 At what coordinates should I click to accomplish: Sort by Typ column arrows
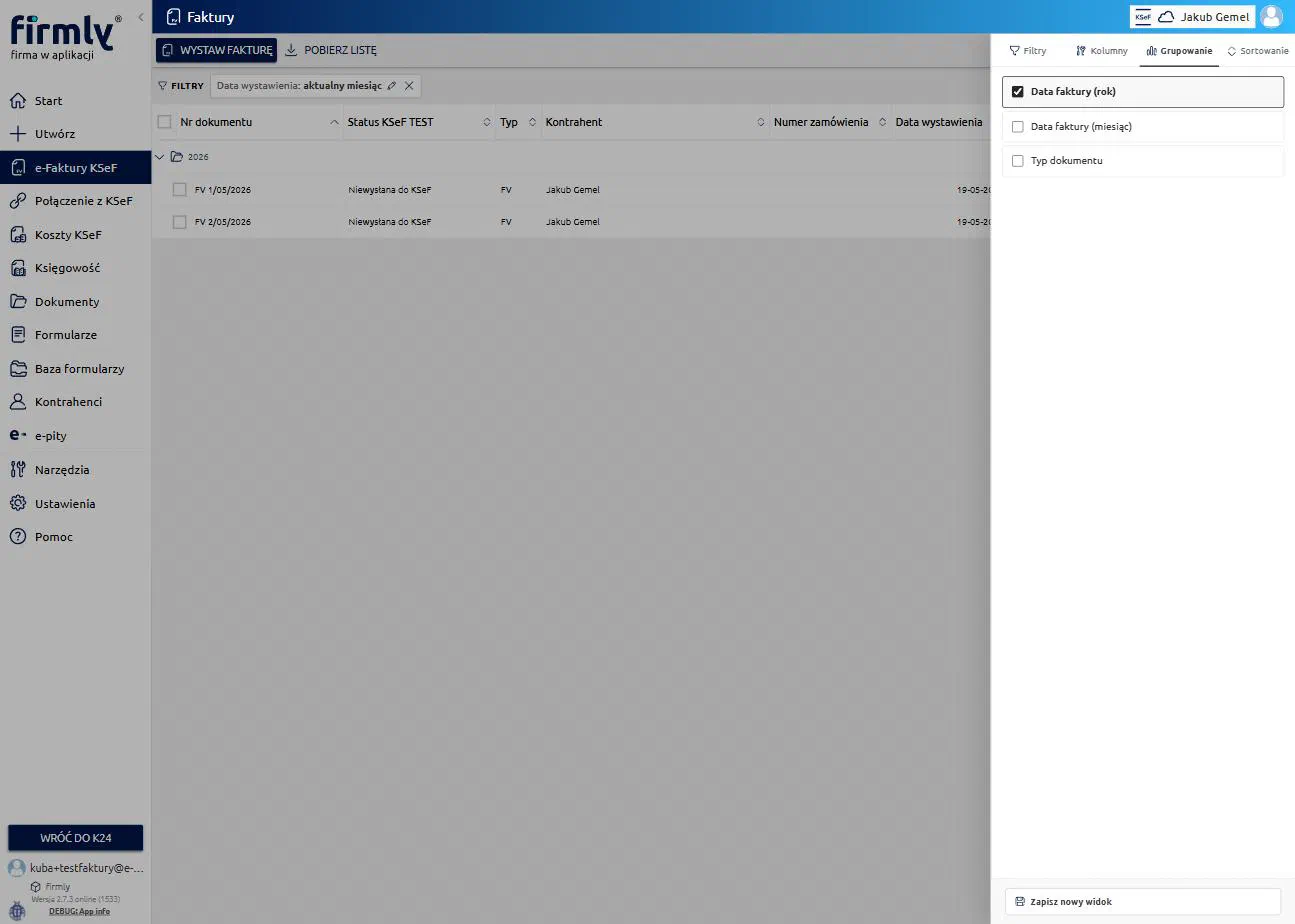(533, 122)
